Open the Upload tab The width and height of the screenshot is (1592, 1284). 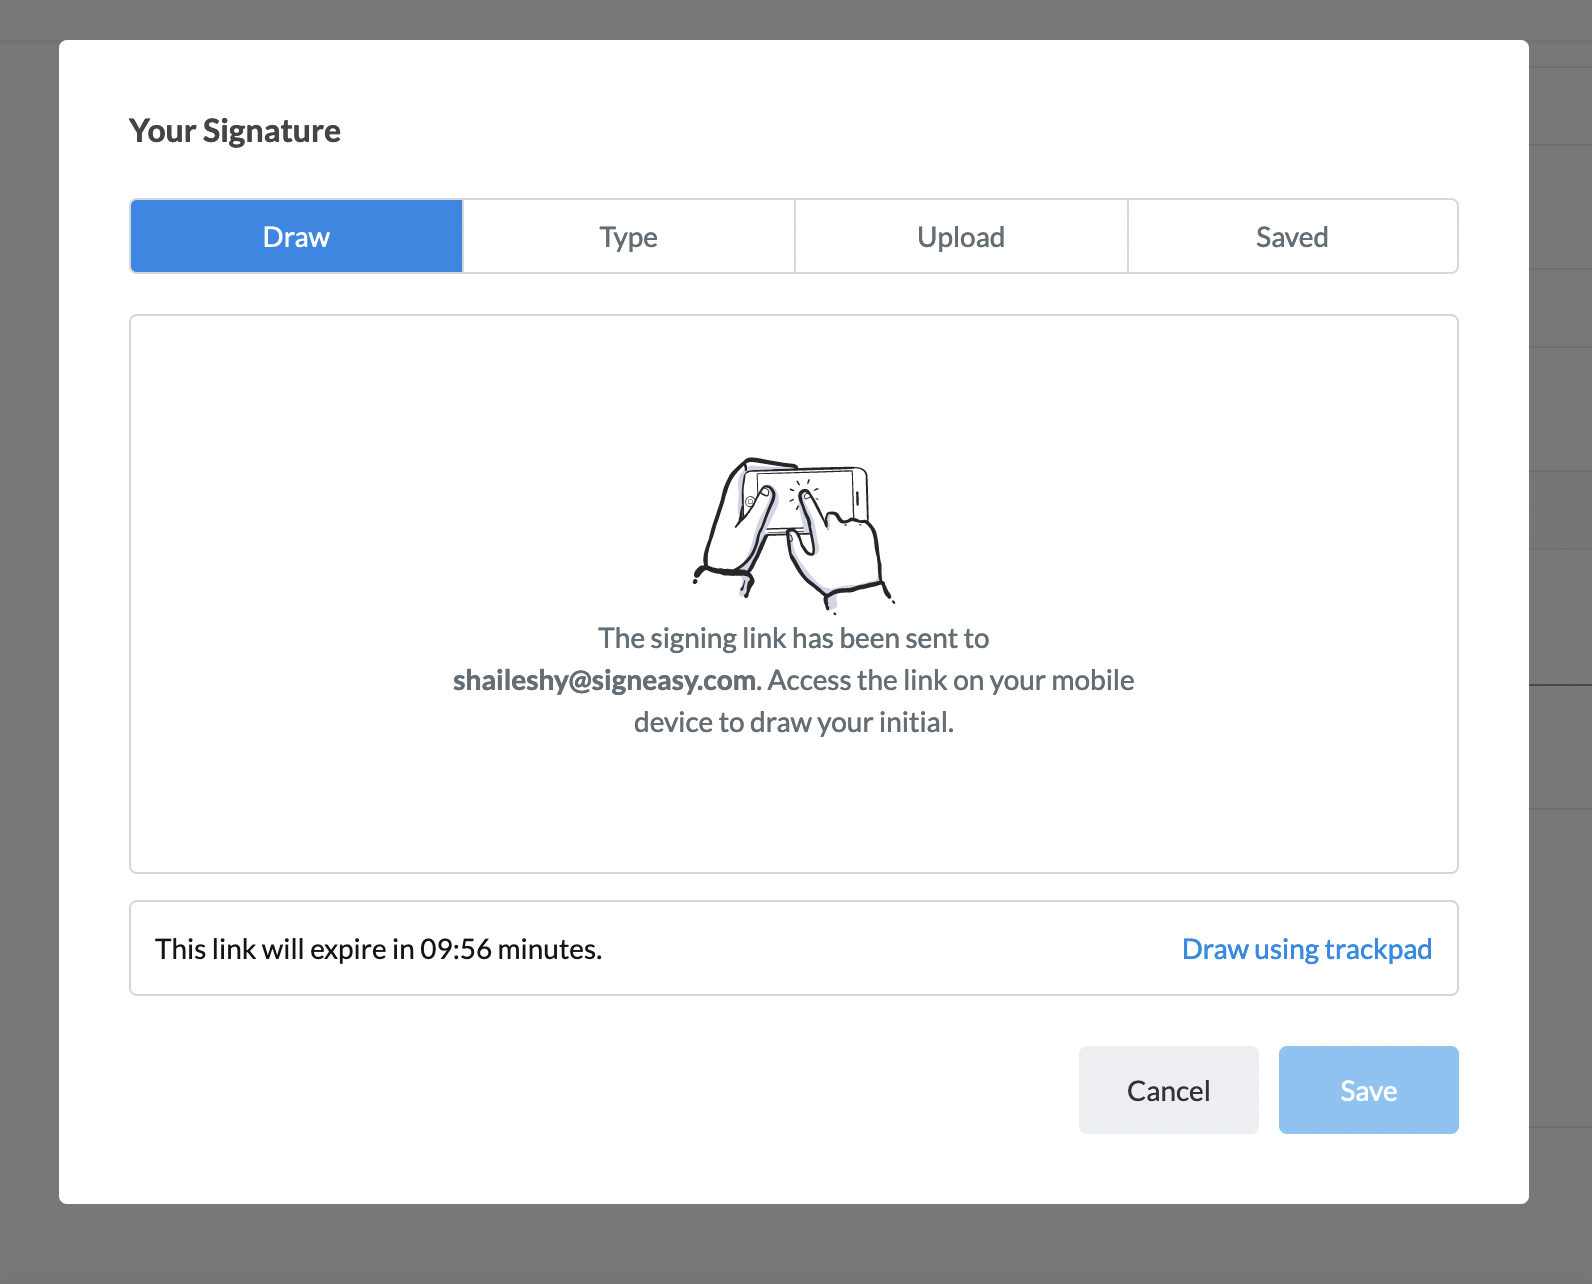click(961, 237)
